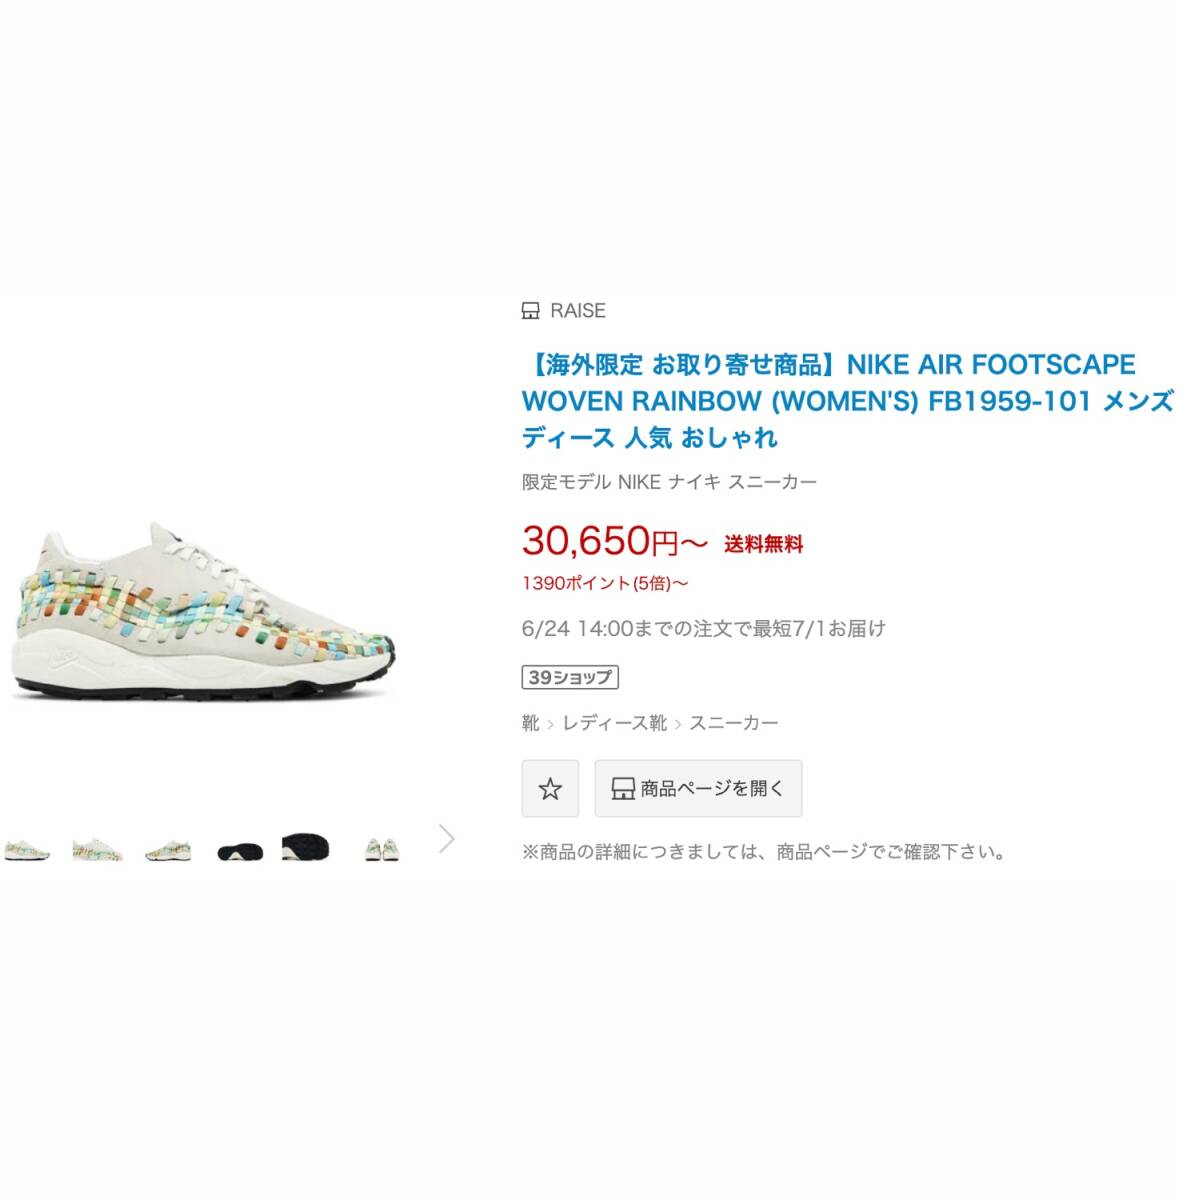This screenshot has height=1200, width=1179.
Task: Select the pair-of-shoes thumbnail
Action: click(x=380, y=849)
